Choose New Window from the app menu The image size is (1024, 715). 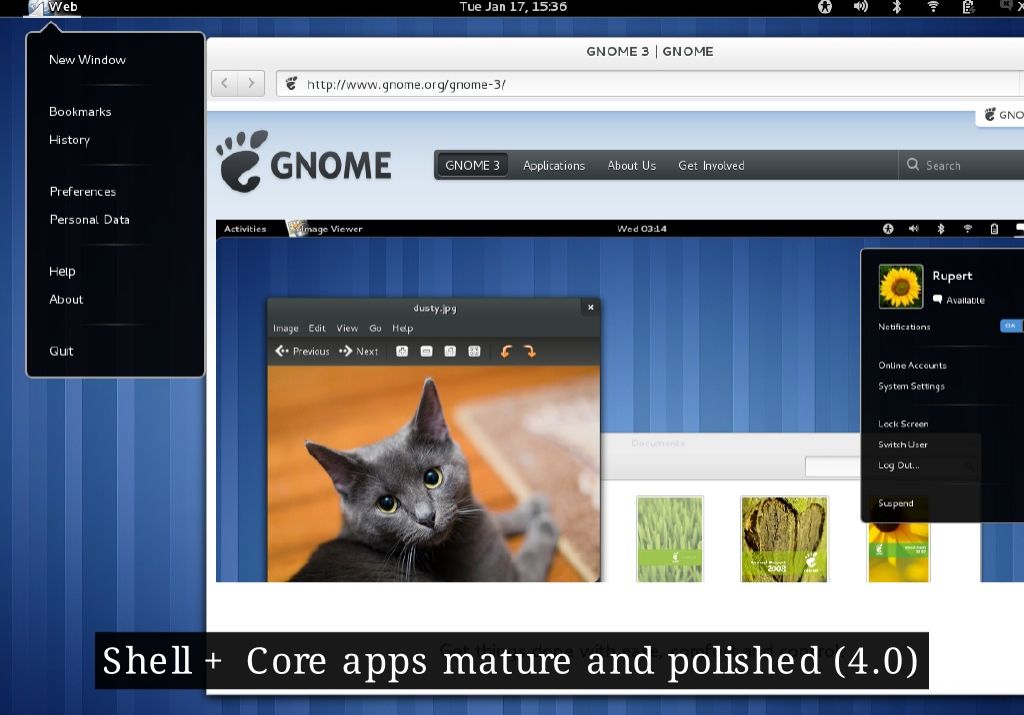pos(88,59)
